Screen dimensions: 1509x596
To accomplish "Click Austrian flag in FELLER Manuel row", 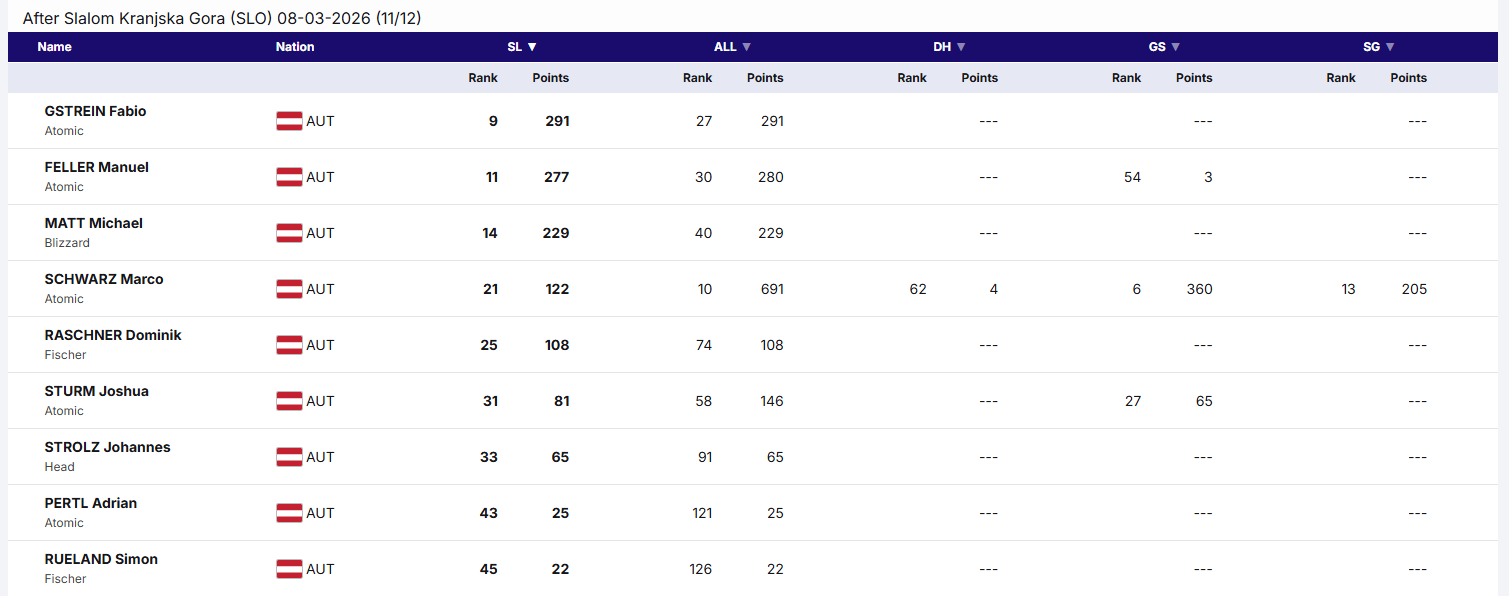I will (x=289, y=177).
